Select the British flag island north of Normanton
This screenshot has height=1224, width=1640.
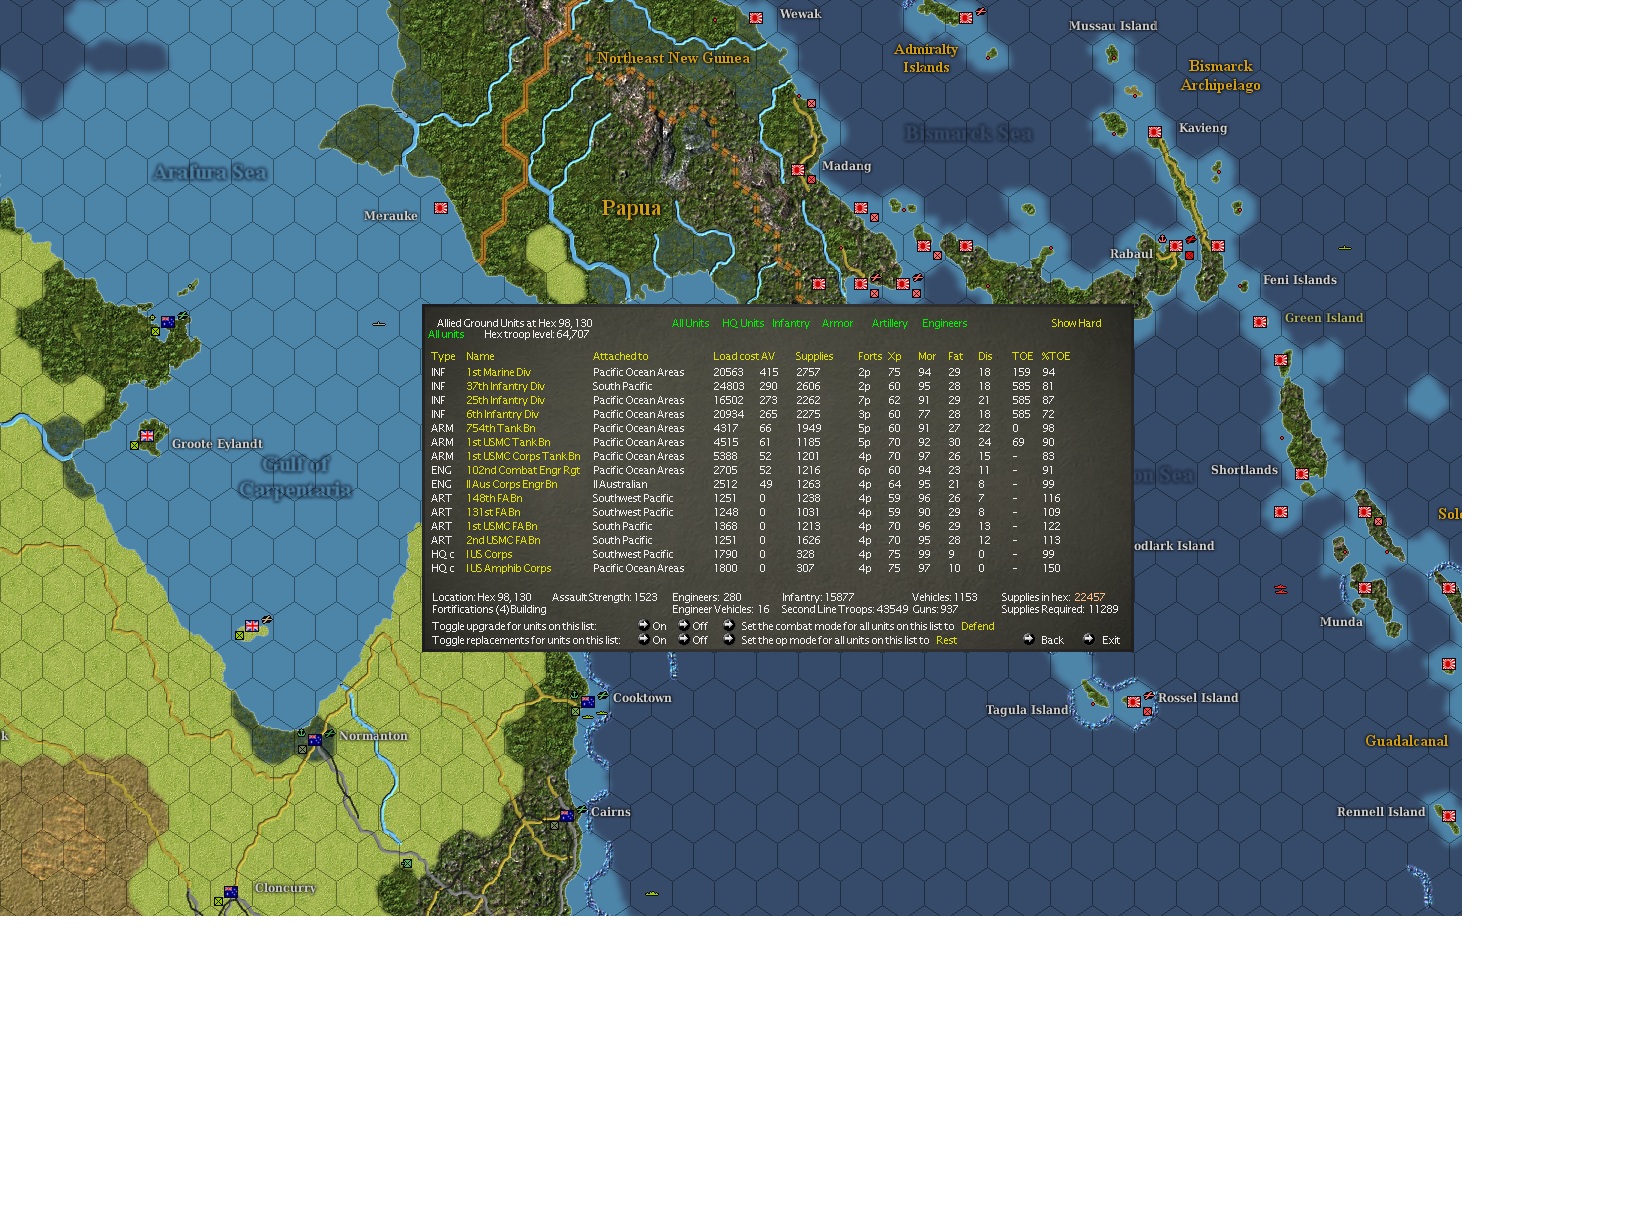tap(252, 626)
